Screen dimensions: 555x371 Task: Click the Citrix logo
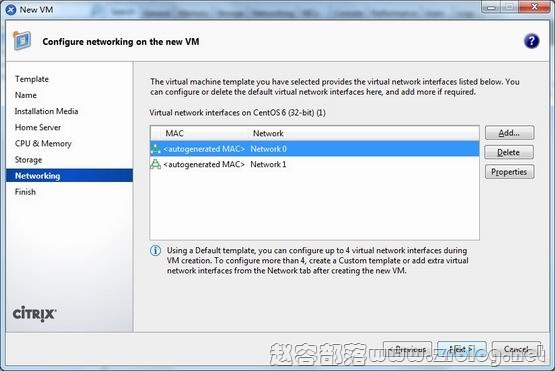pyautogui.click(x=34, y=314)
